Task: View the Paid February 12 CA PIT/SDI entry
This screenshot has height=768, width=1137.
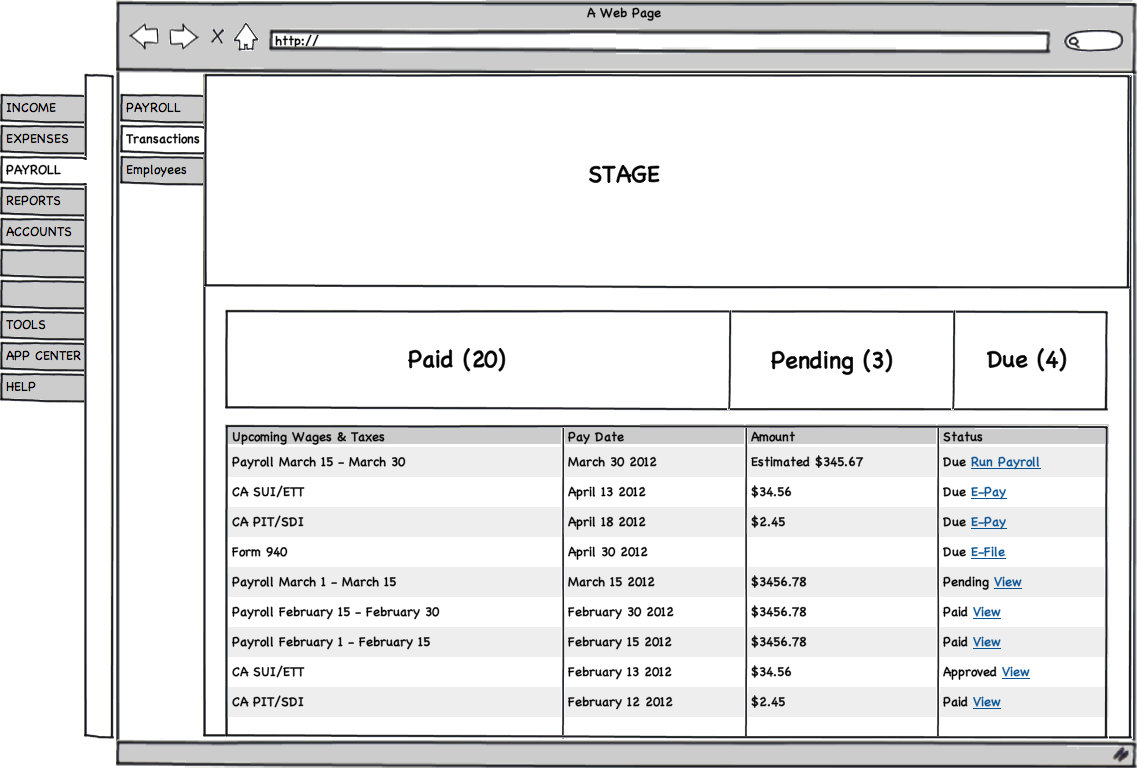Action: coord(986,702)
